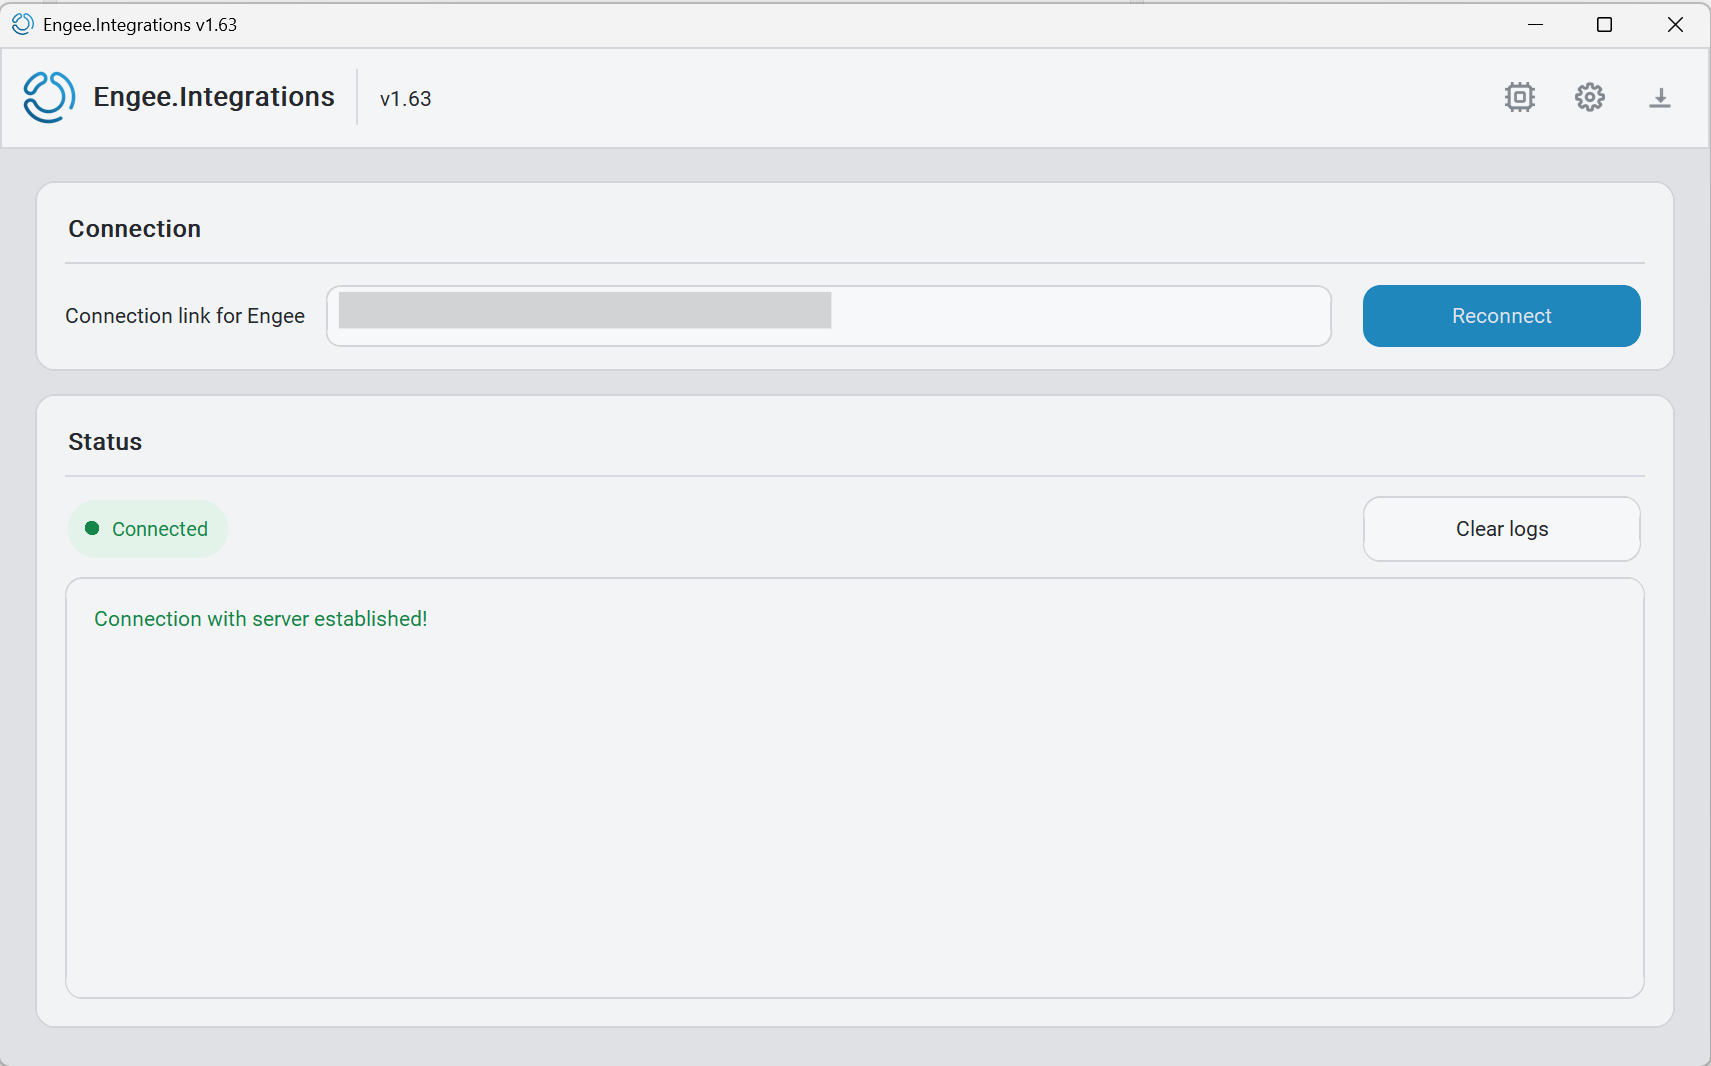1711x1066 pixels.
Task: Click the Status section heading
Action: pyautogui.click(x=105, y=442)
